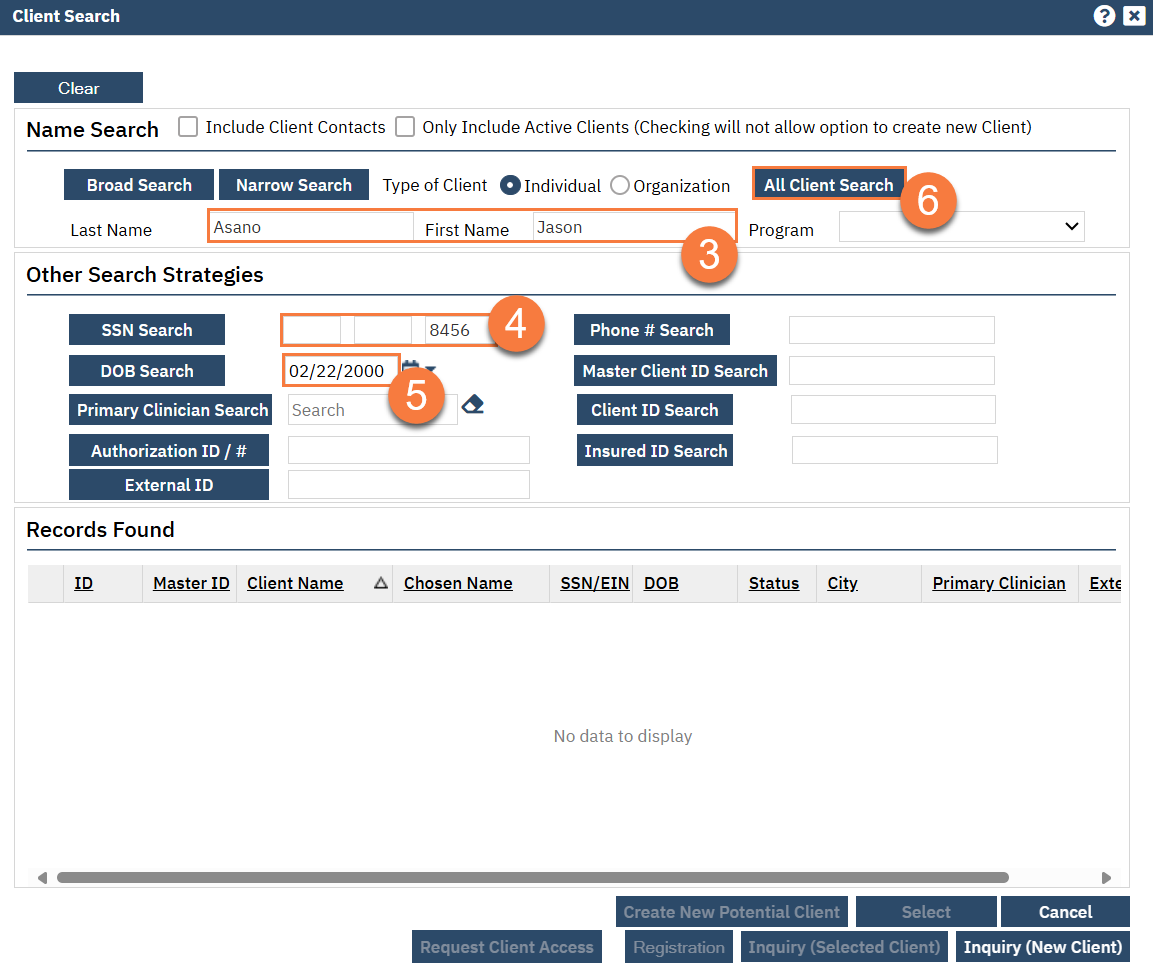
Task: Check the Include Client Contacts checkbox
Action: pyautogui.click(x=188, y=127)
